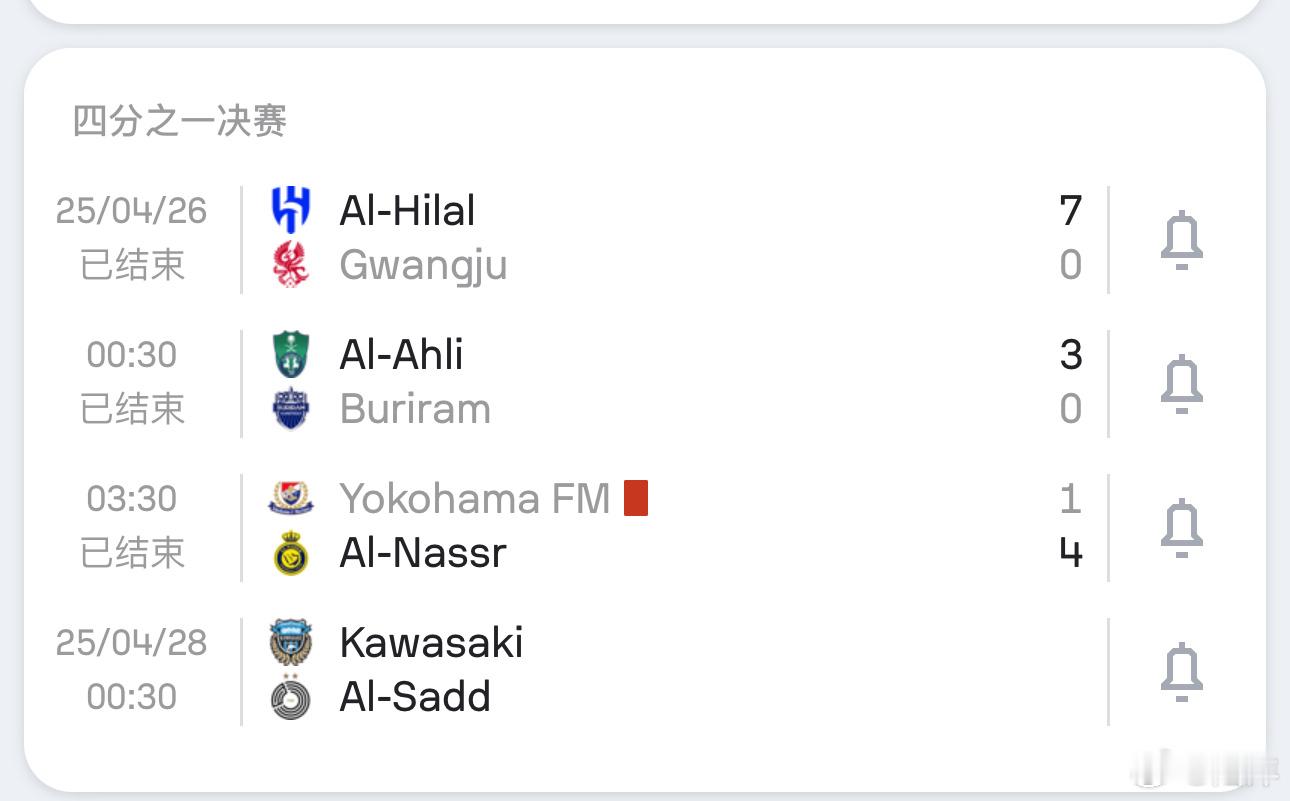Click the 四分之一决赛 section heading
The height and width of the screenshot is (801, 1290).
180,121
